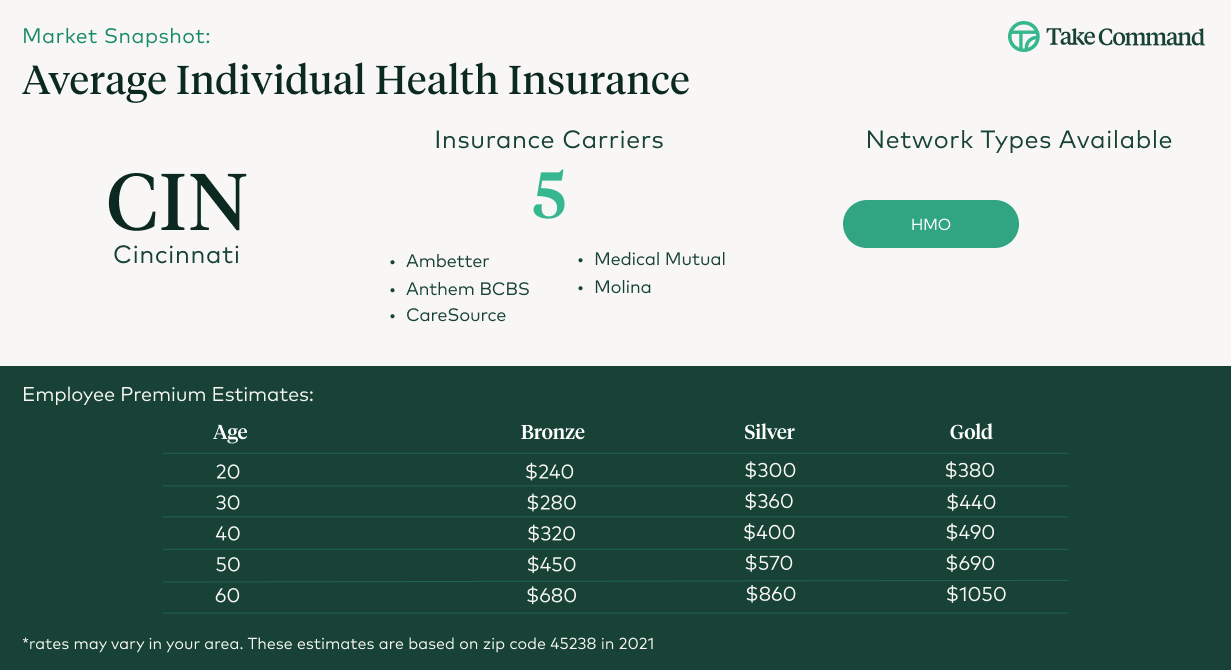Select the Ambetter carrier entry

coord(447,261)
